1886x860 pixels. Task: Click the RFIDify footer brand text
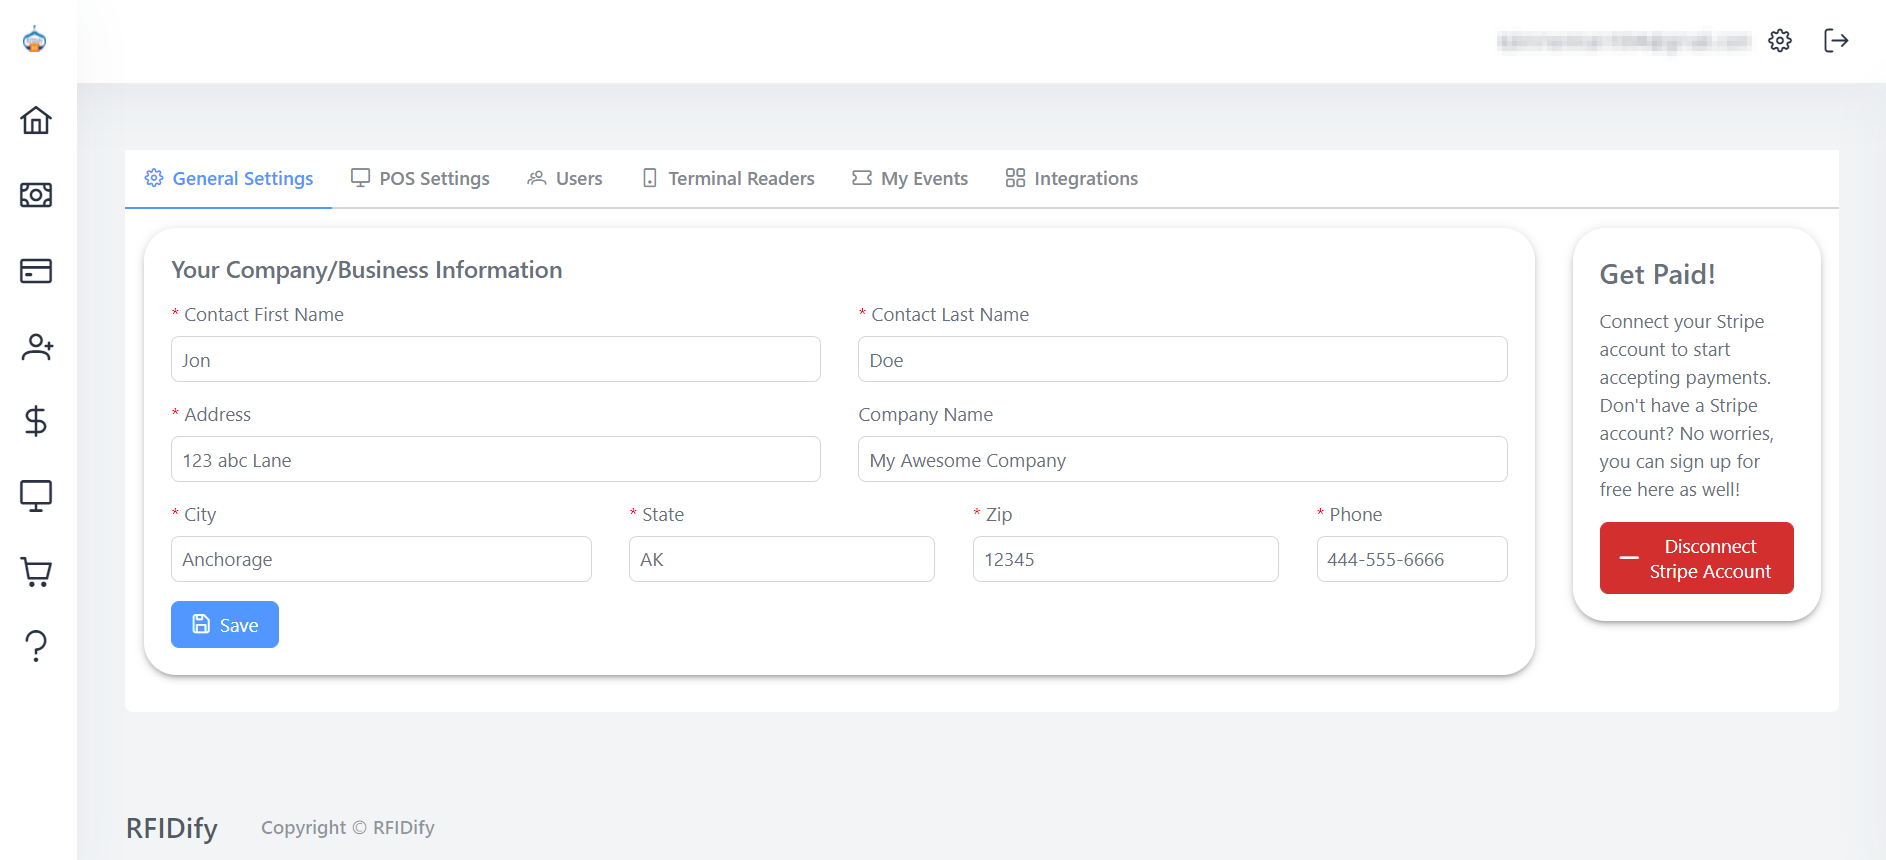pos(172,828)
